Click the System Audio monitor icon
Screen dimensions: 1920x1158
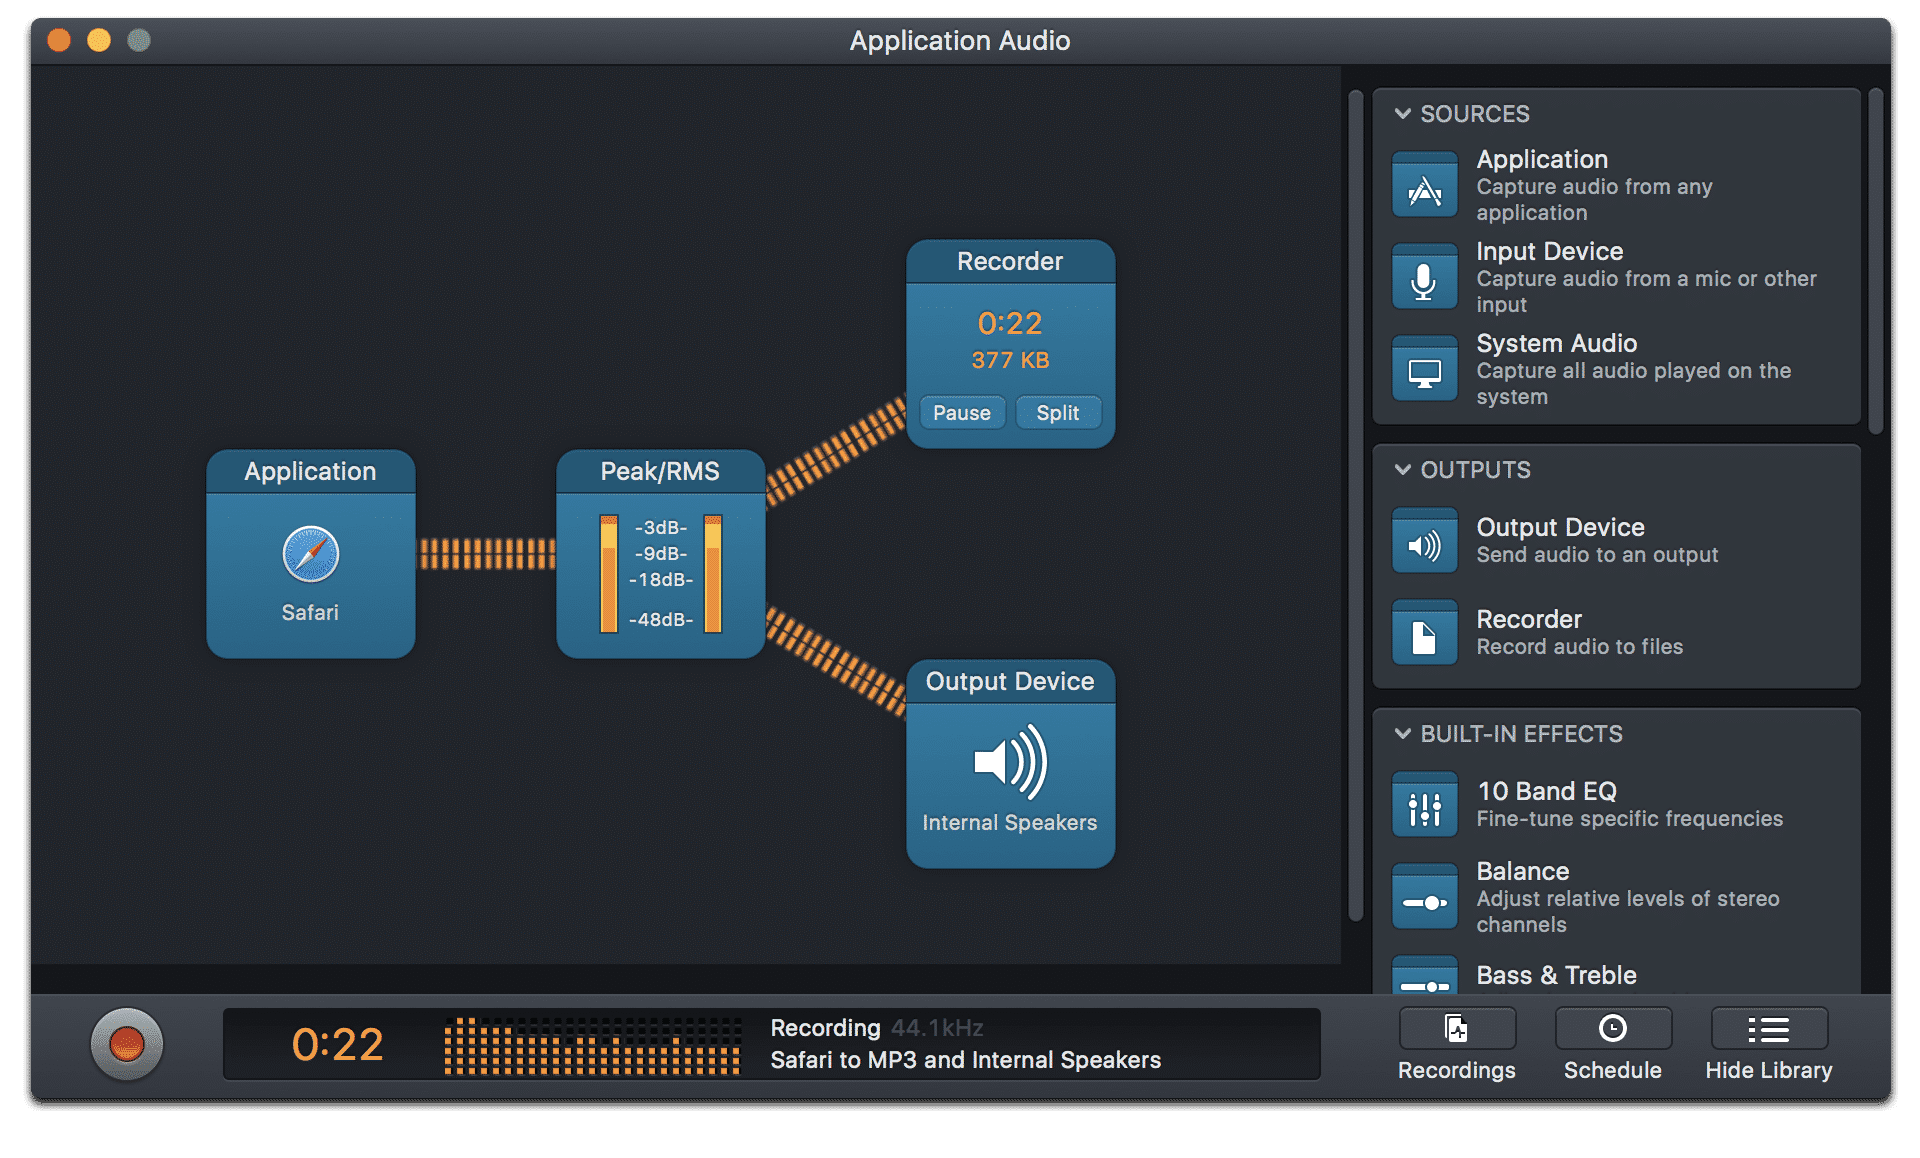click(x=1424, y=370)
